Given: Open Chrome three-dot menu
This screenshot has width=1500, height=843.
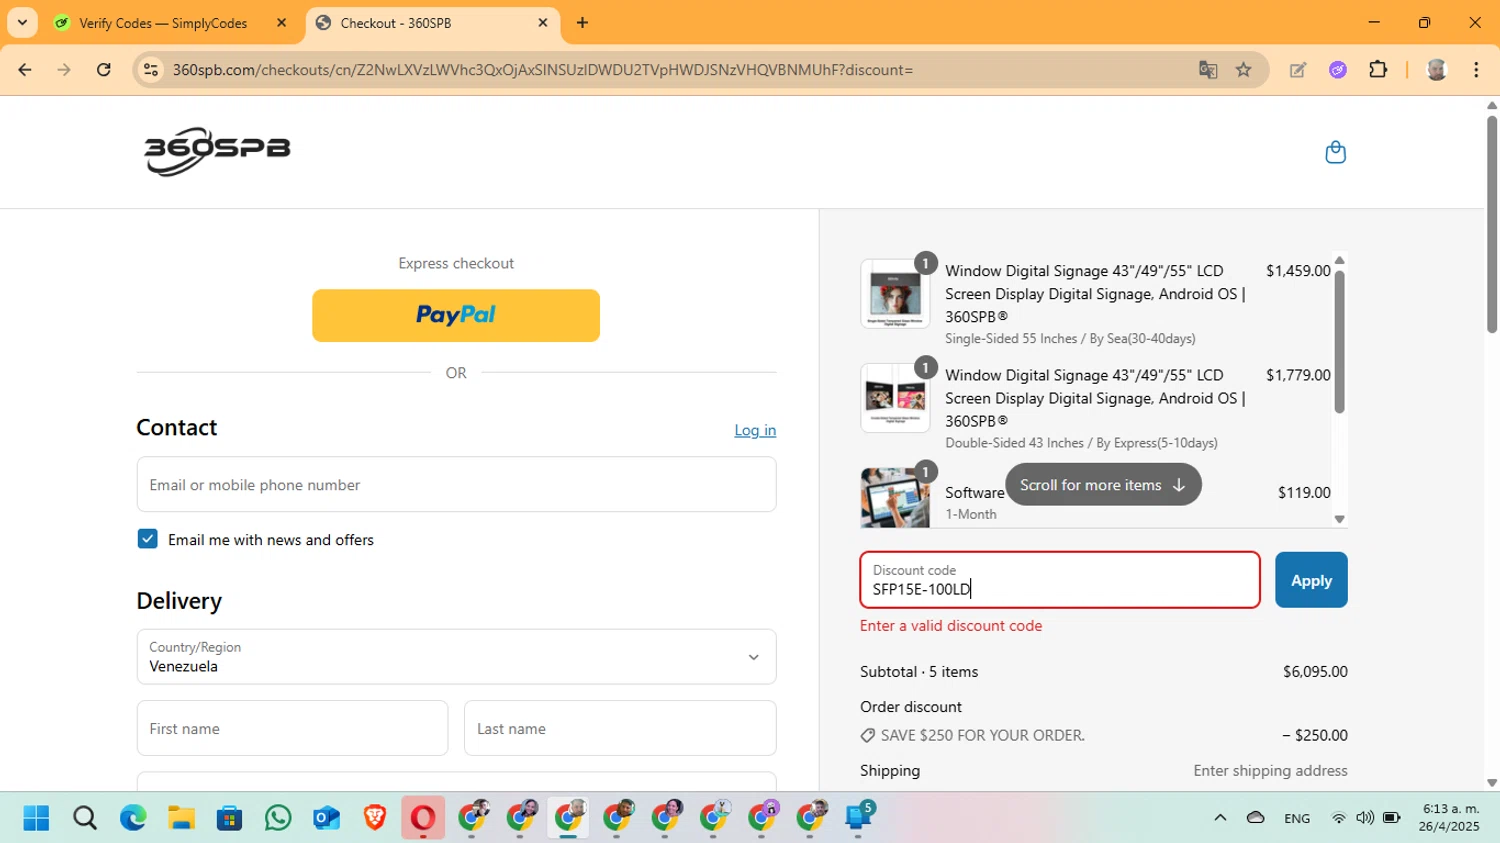Looking at the screenshot, I should coord(1476,70).
